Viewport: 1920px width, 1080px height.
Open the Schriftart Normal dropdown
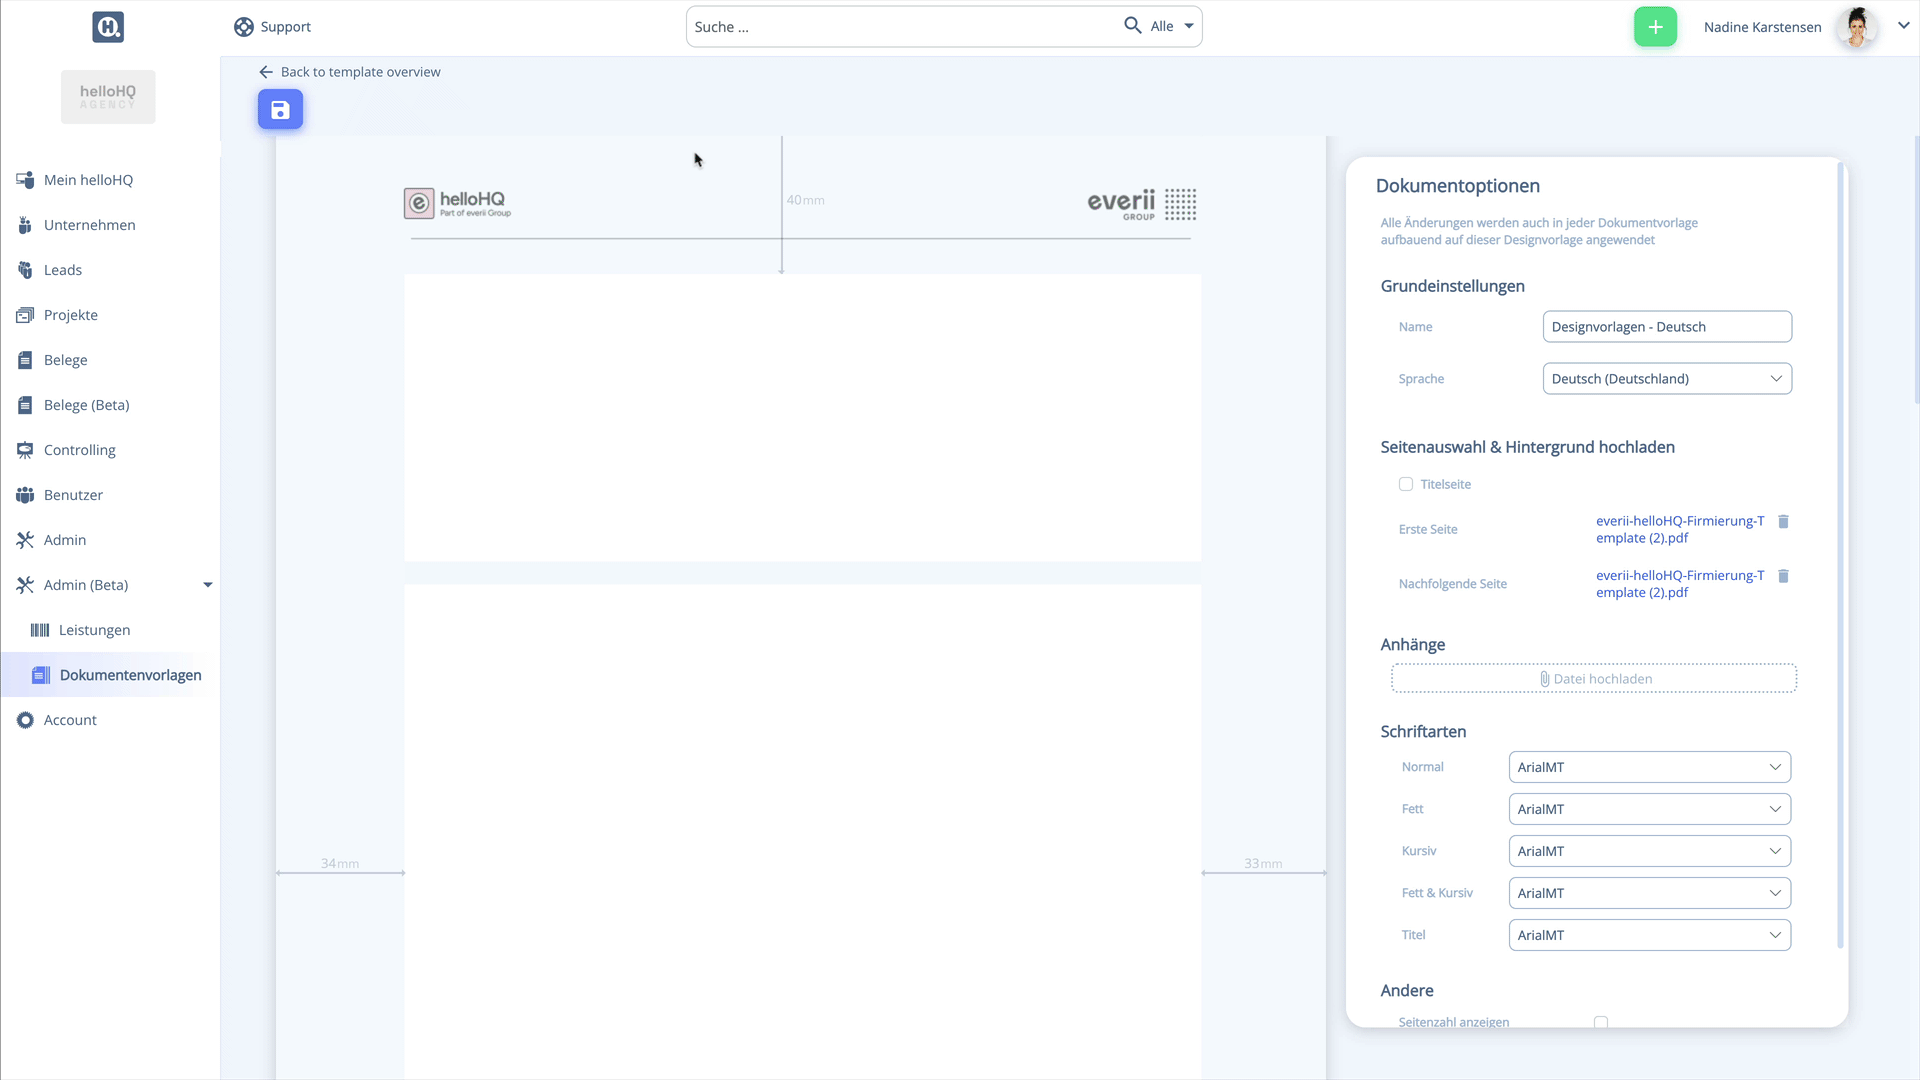coord(1648,766)
